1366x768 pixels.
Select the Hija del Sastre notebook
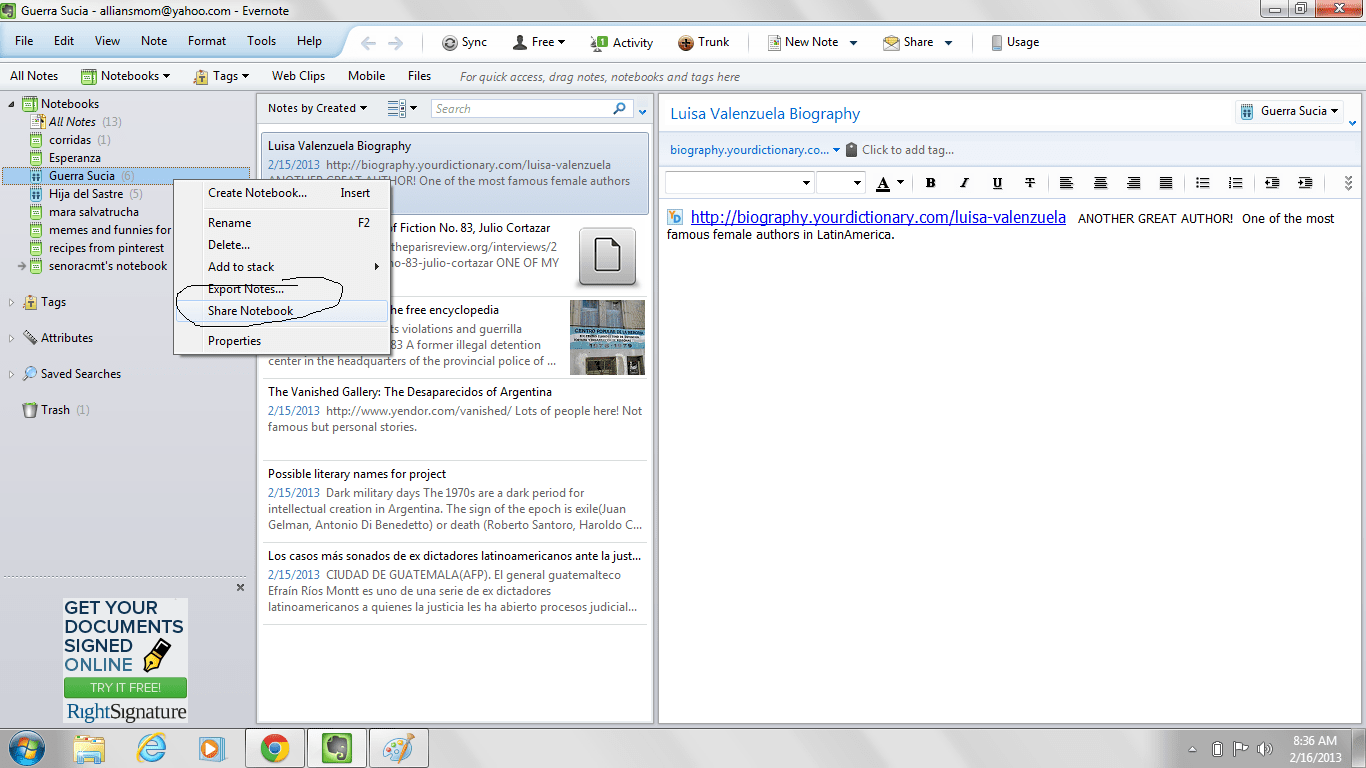tap(86, 194)
